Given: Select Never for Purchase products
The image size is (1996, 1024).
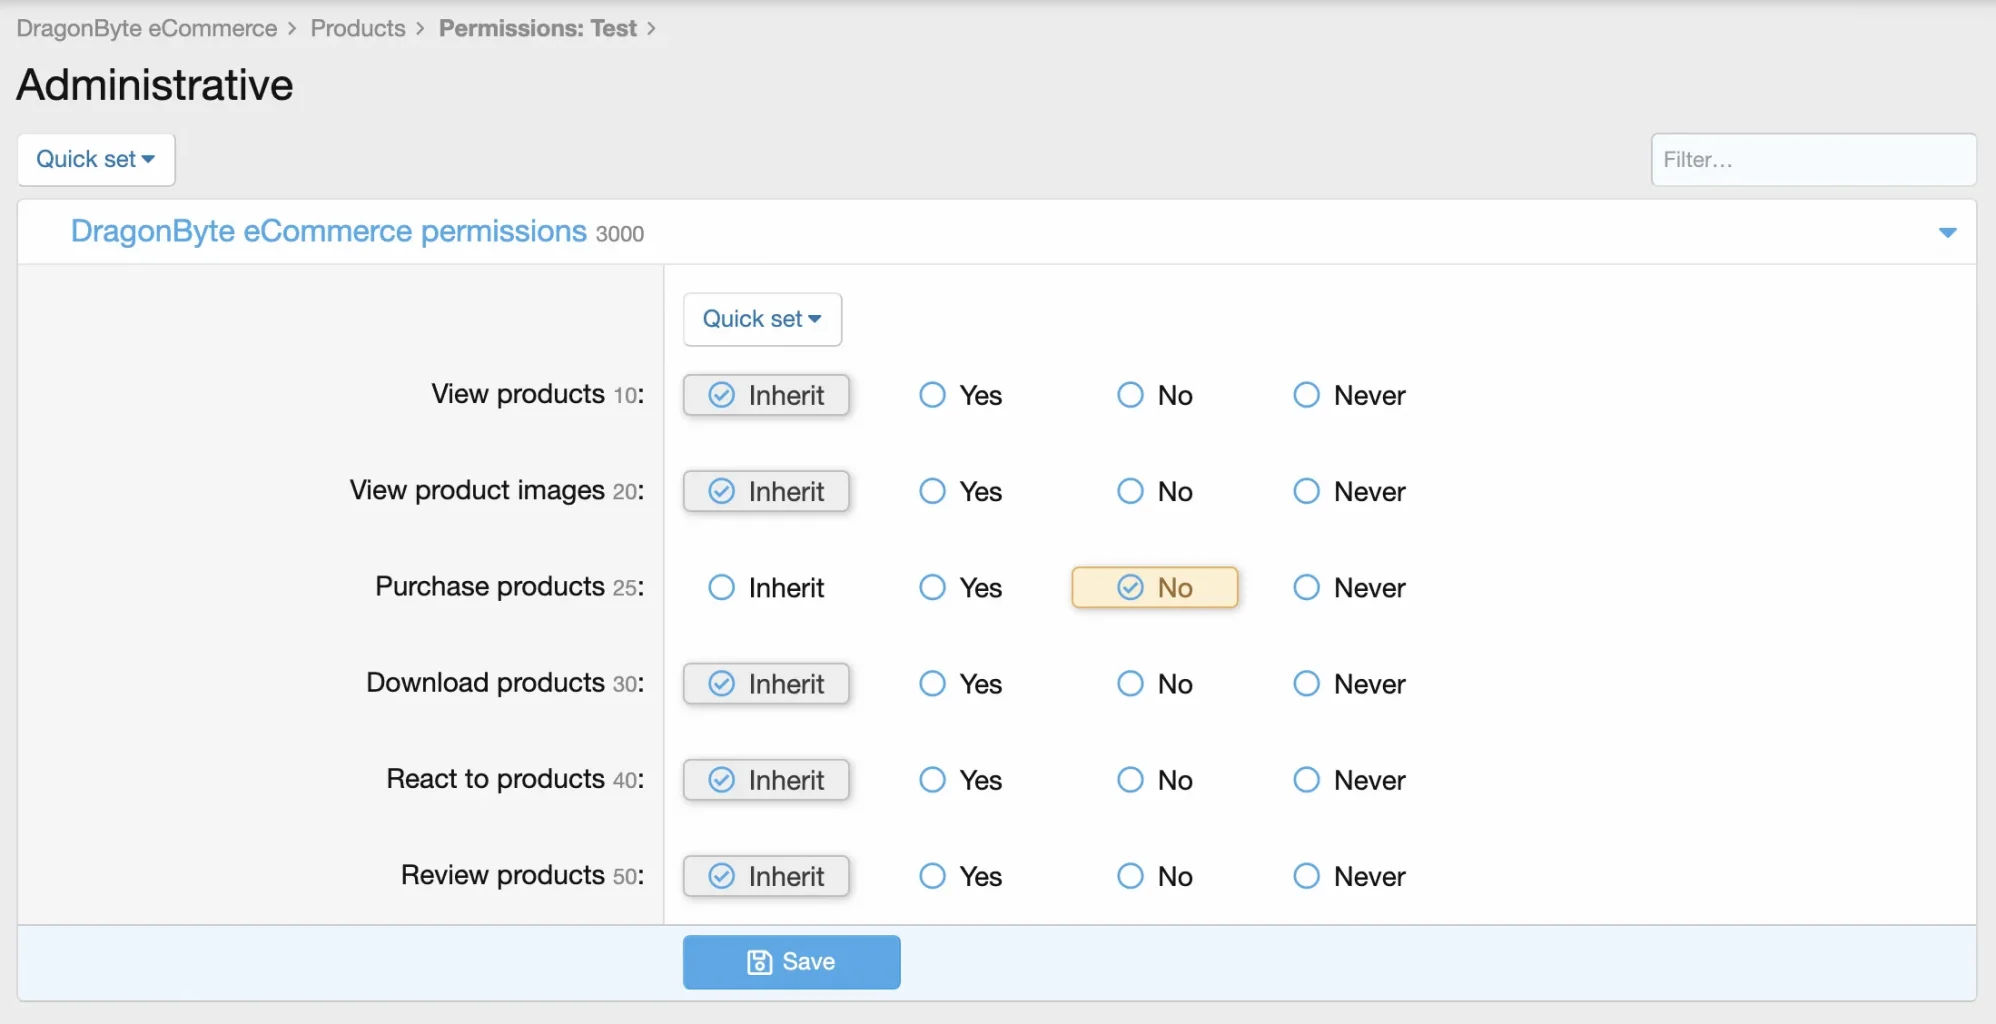Looking at the screenshot, I should pyautogui.click(x=1349, y=587).
